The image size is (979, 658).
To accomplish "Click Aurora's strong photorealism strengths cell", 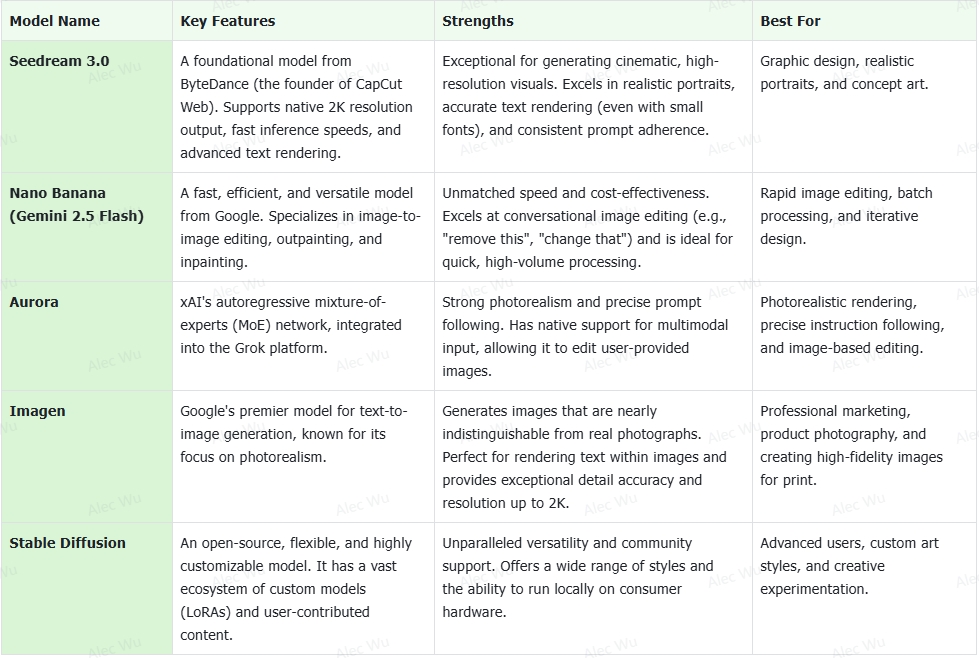I will coord(593,336).
